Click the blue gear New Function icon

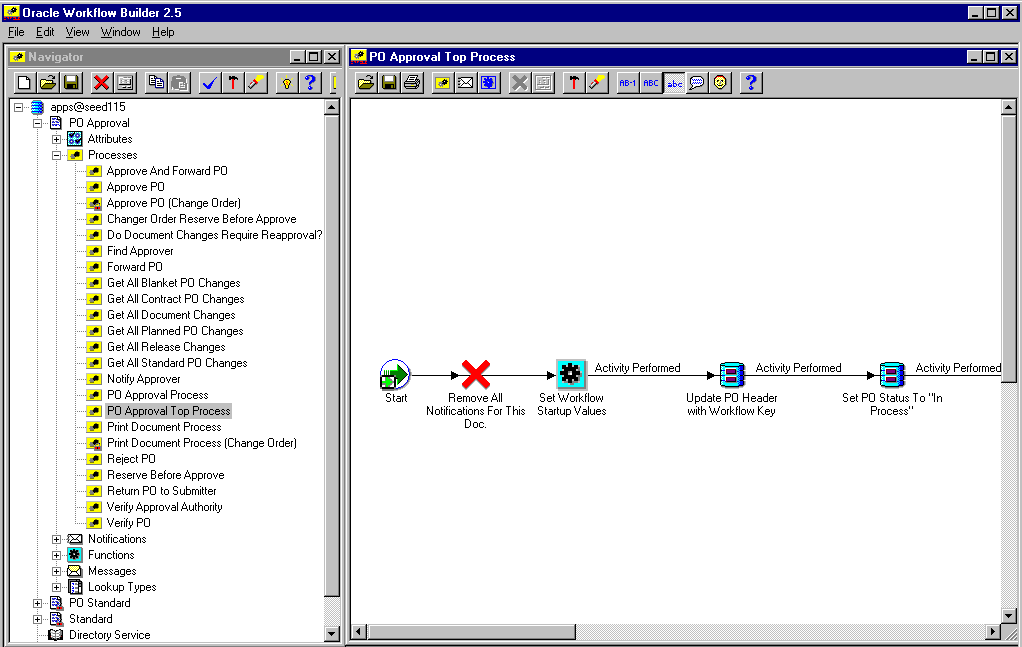point(489,83)
